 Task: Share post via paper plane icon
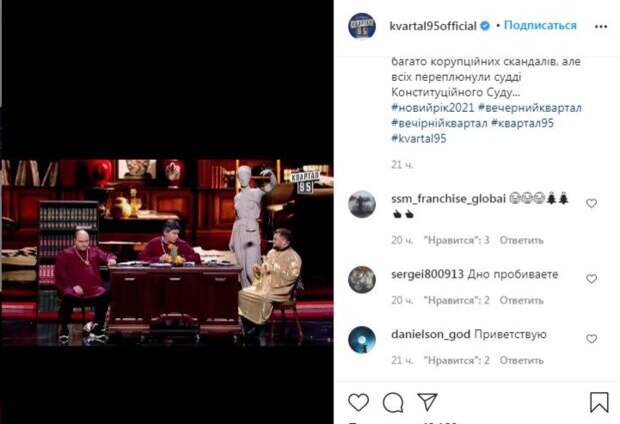[x=427, y=402]
